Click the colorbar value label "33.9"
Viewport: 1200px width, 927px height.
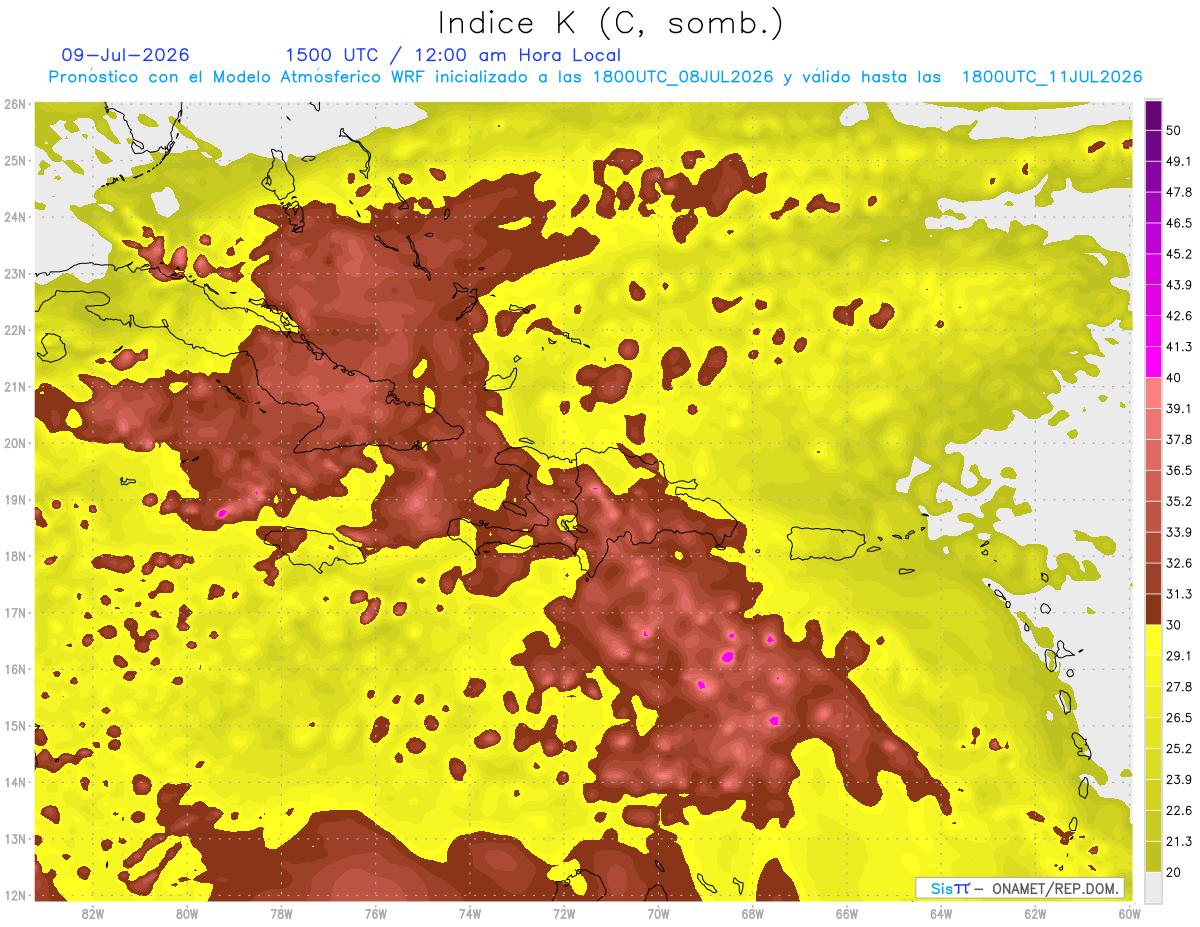[1179, 532]
